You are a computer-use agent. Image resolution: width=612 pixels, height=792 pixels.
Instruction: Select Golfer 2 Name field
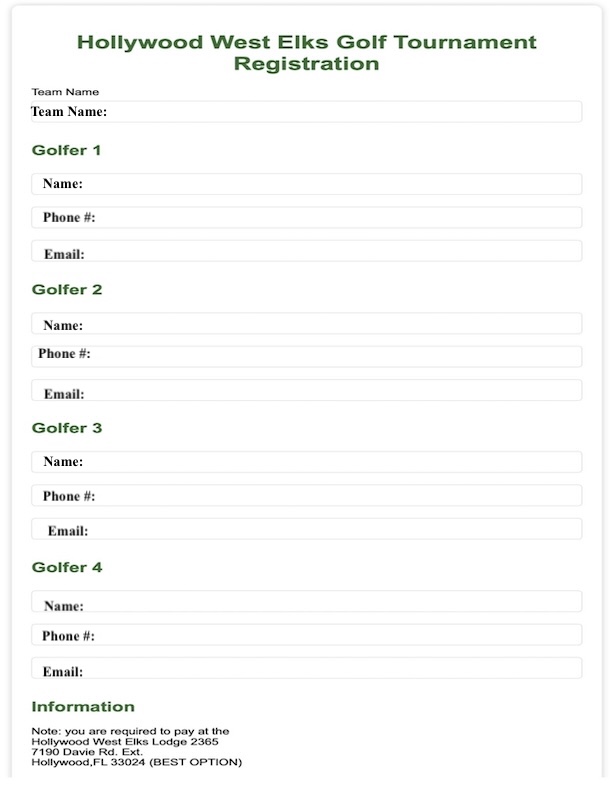[307, 323]
